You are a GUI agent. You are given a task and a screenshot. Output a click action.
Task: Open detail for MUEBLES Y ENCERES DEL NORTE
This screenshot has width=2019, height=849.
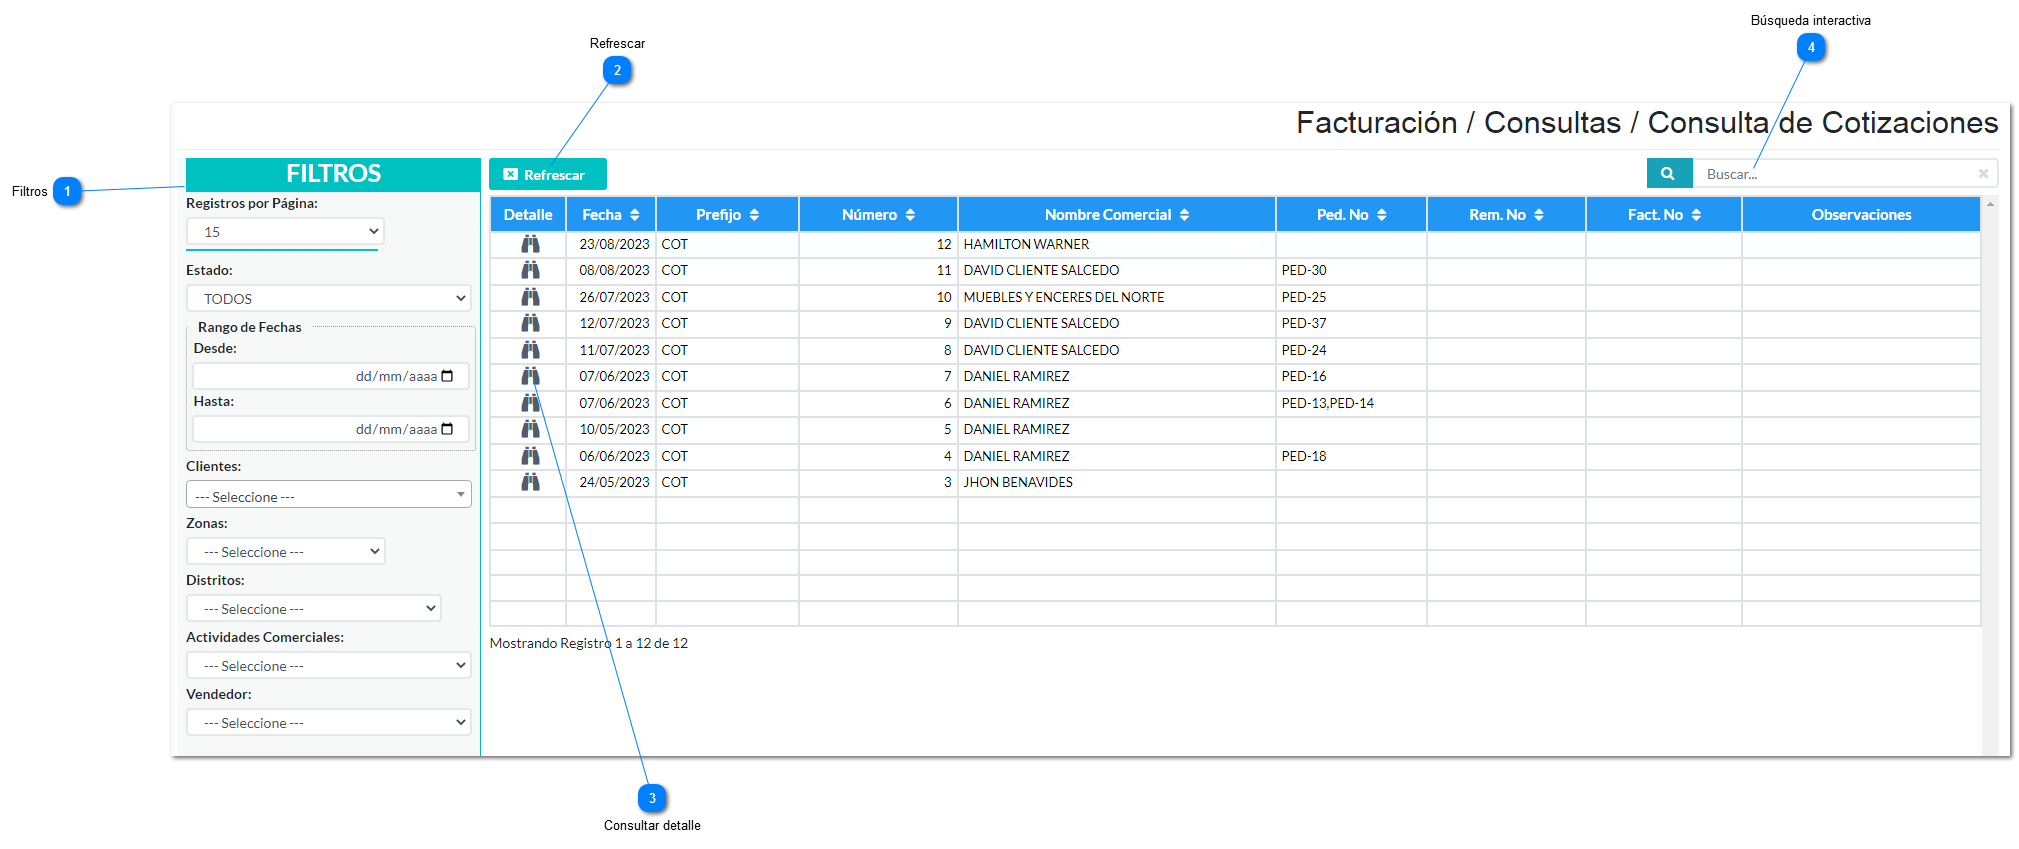point(530,297)
